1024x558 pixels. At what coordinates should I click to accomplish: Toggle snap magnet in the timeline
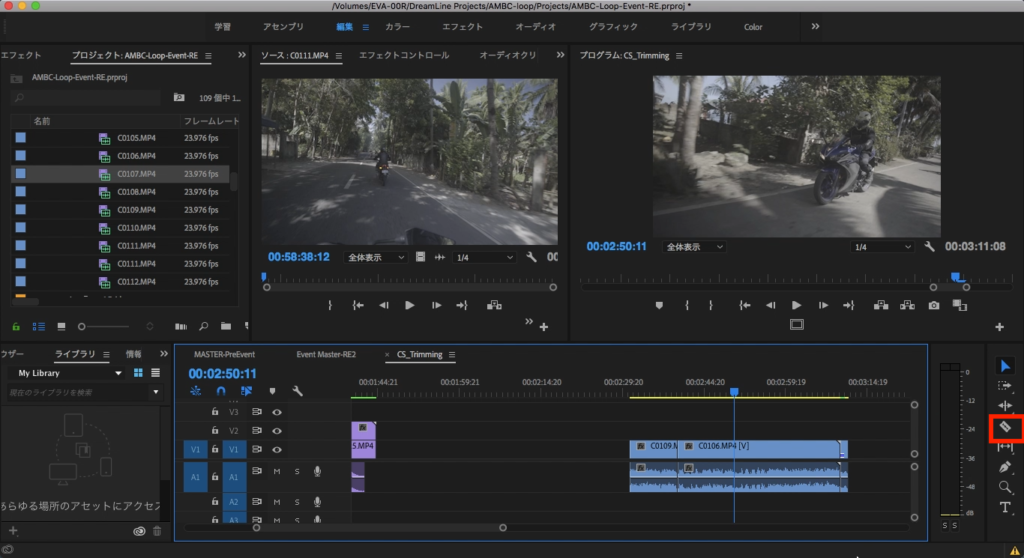click(x=221, y=391)
